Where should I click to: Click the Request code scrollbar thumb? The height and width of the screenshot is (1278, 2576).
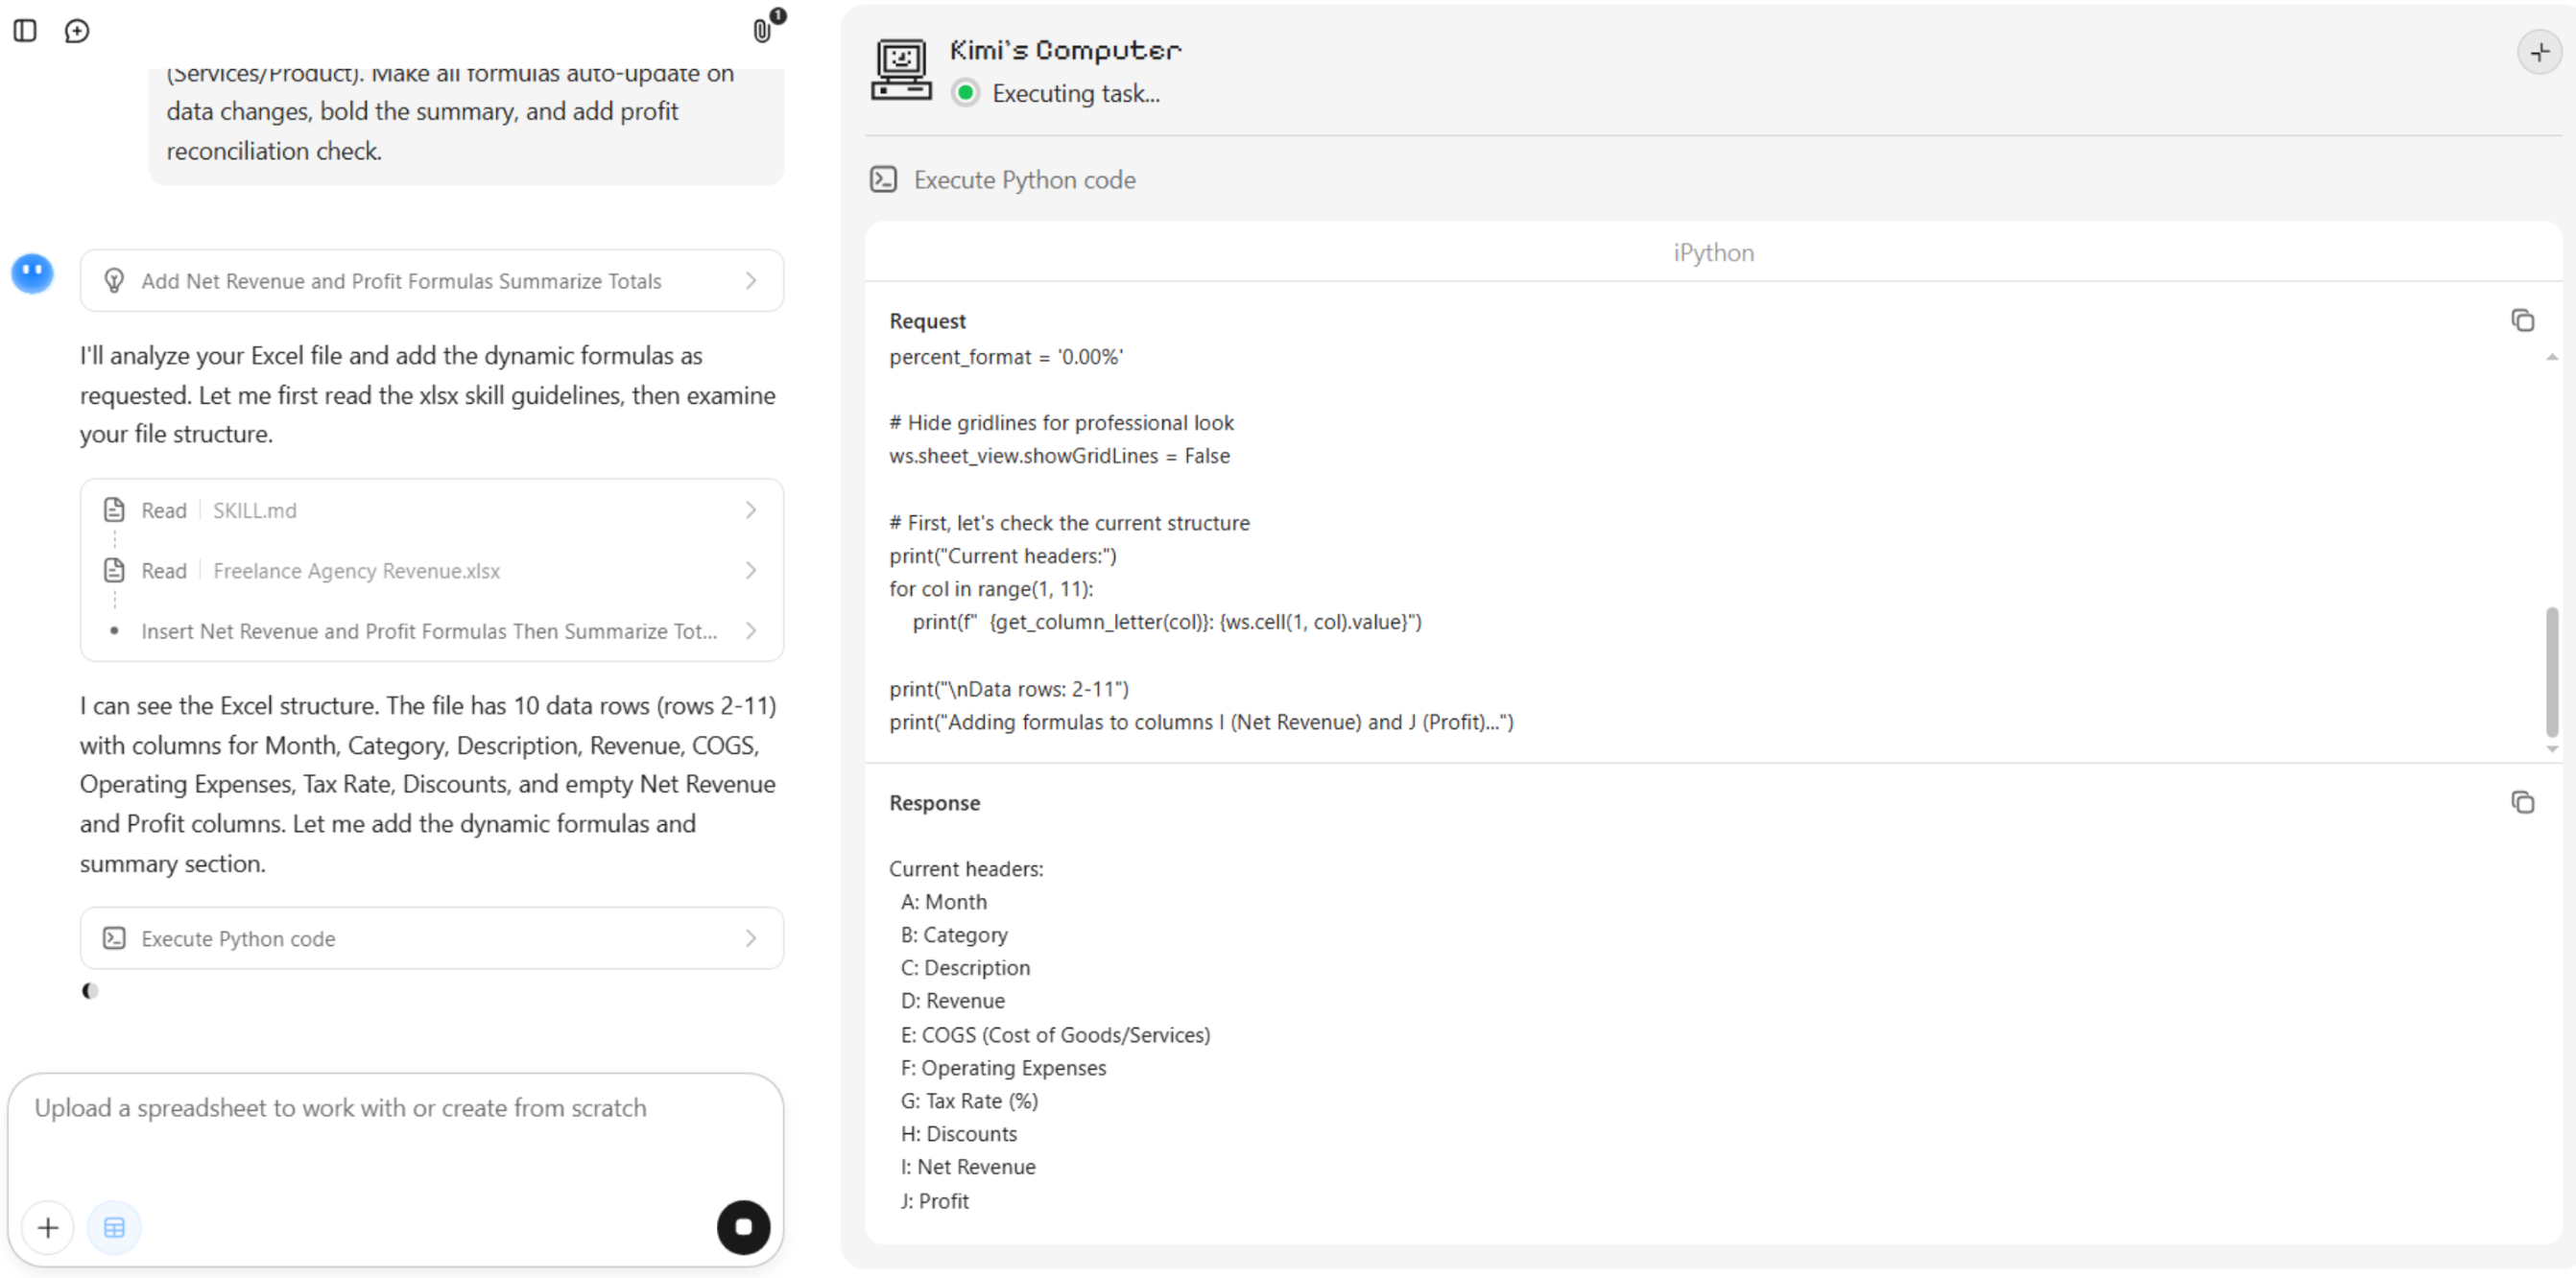click(x=2551, y=671)
